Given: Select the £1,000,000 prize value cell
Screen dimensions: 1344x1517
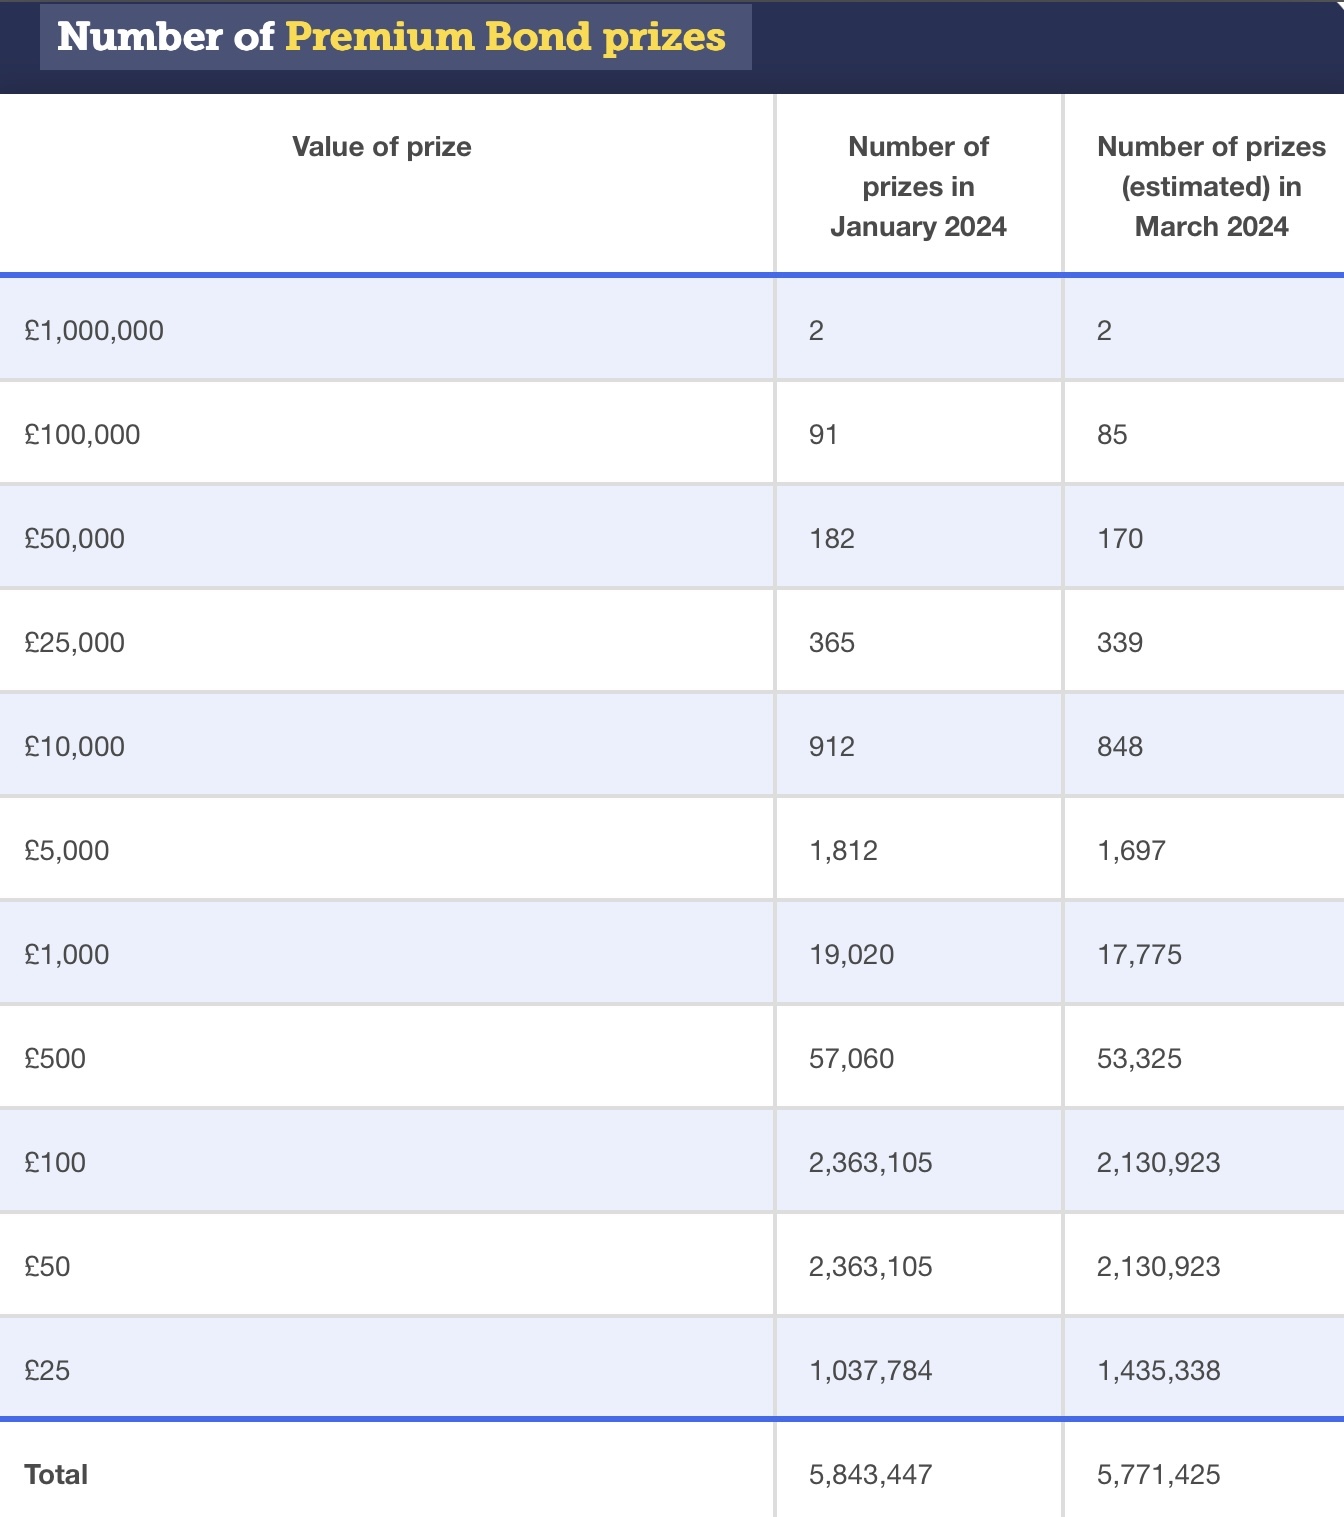Looking at the screenshot, I should pyautogui.click(x=94, y=331).
